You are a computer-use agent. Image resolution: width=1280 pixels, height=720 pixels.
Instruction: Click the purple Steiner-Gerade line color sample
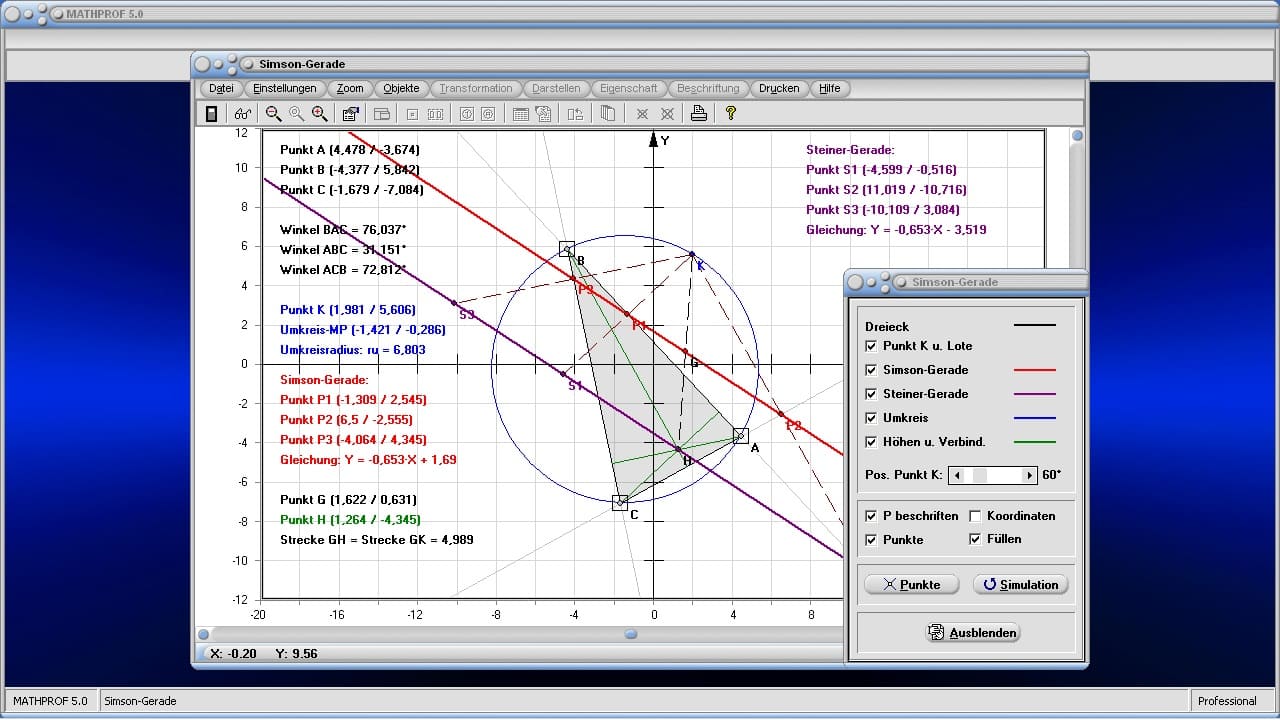tap(1035, 394)
